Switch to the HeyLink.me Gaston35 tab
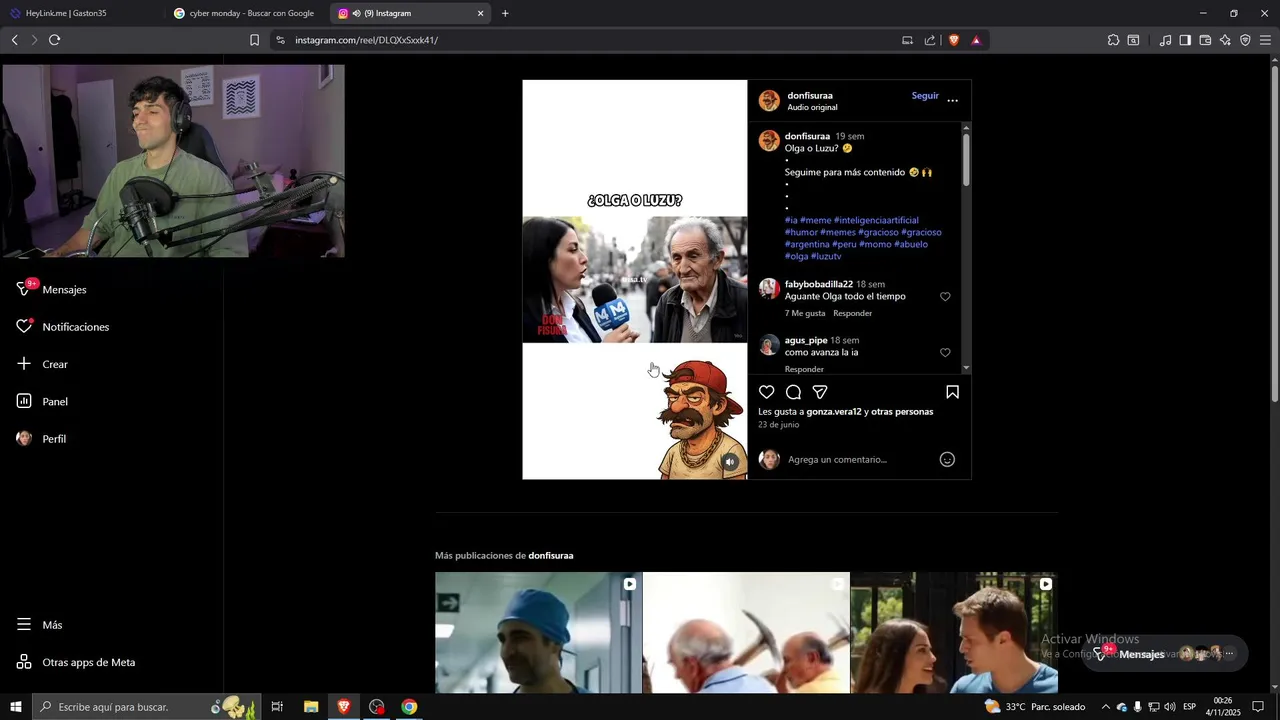 tap(82, 13)
